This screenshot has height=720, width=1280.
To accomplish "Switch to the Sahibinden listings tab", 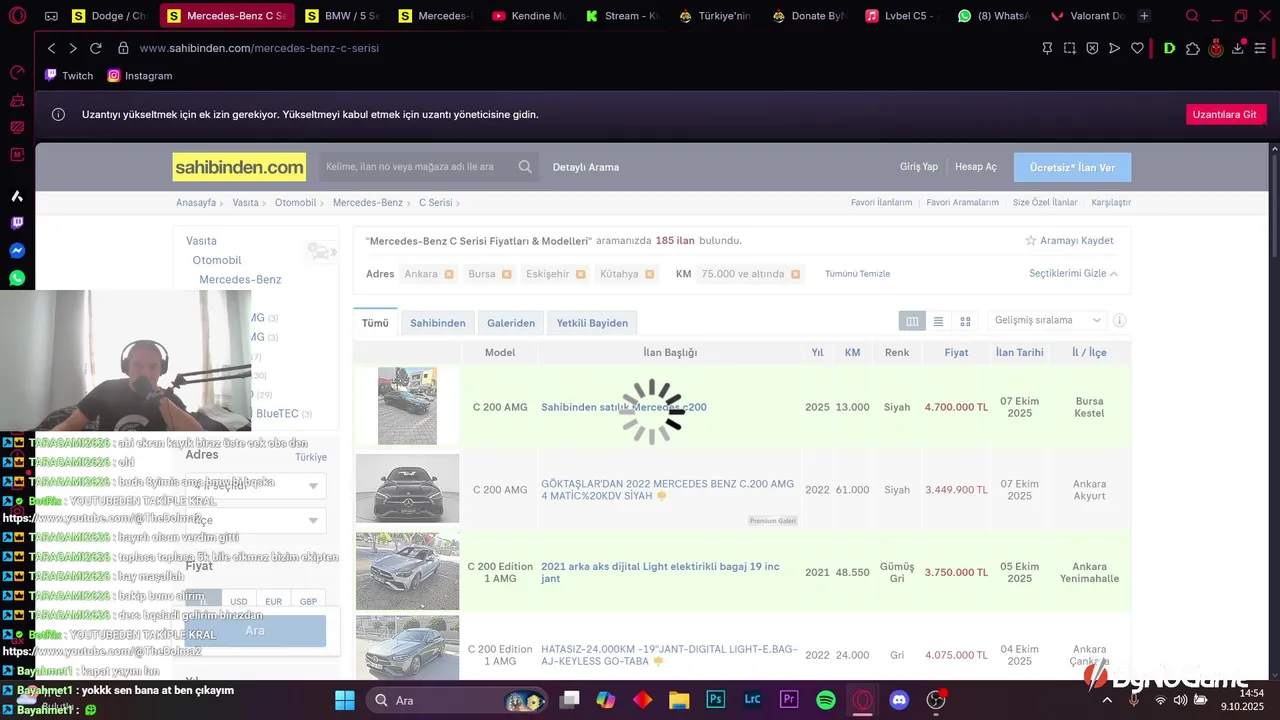I will (x=438, y=323).
